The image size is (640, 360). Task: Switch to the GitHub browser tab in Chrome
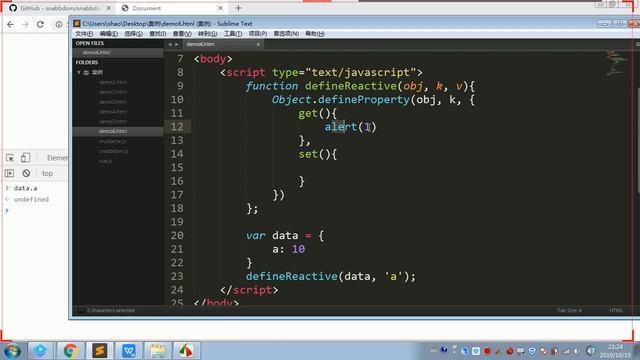pos(59,8)
